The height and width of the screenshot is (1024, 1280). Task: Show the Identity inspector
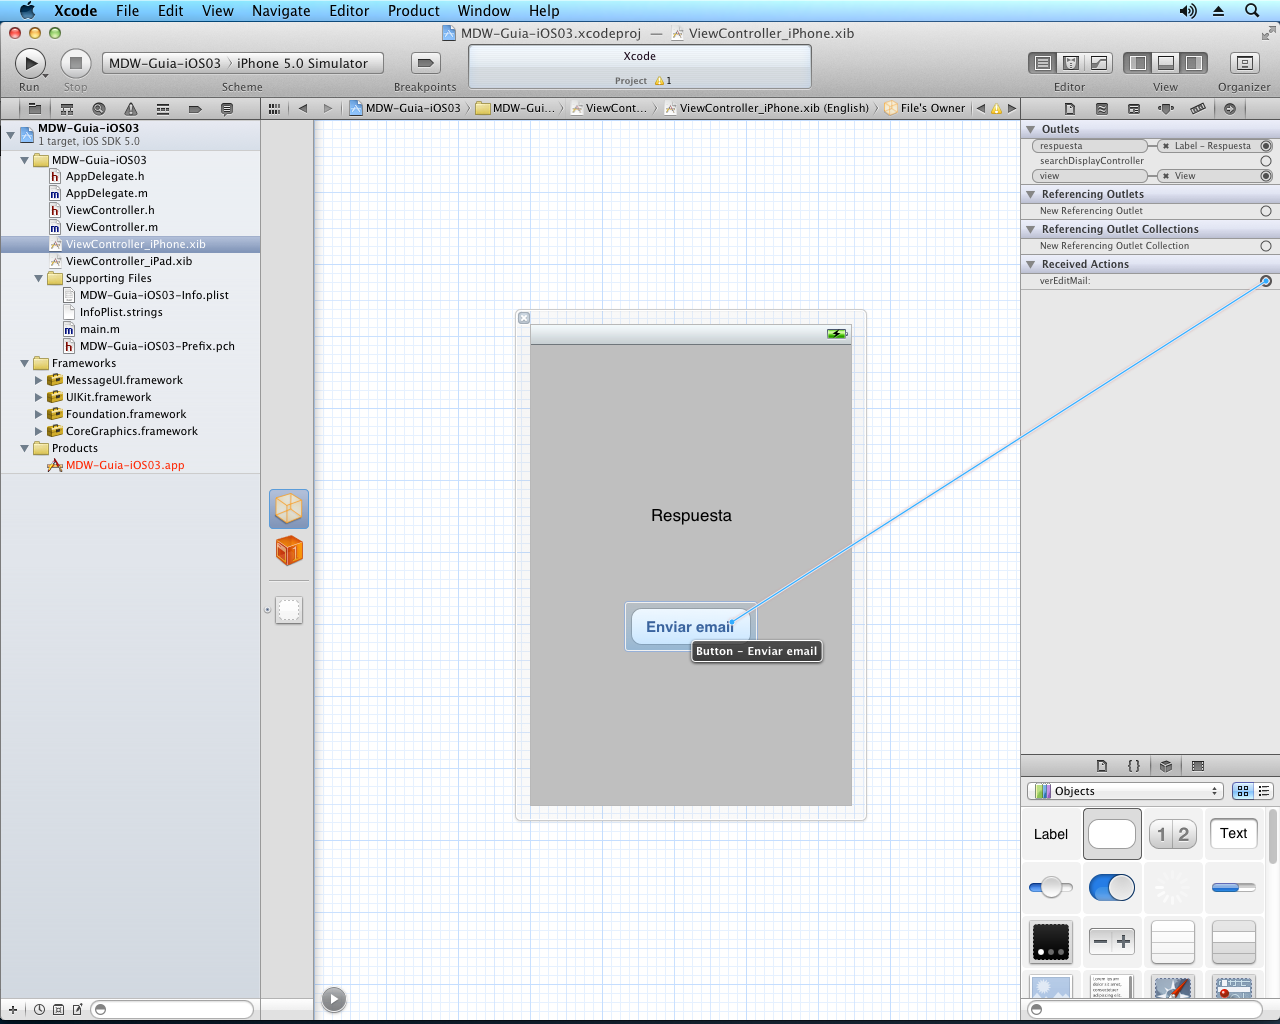(1134, 108)
